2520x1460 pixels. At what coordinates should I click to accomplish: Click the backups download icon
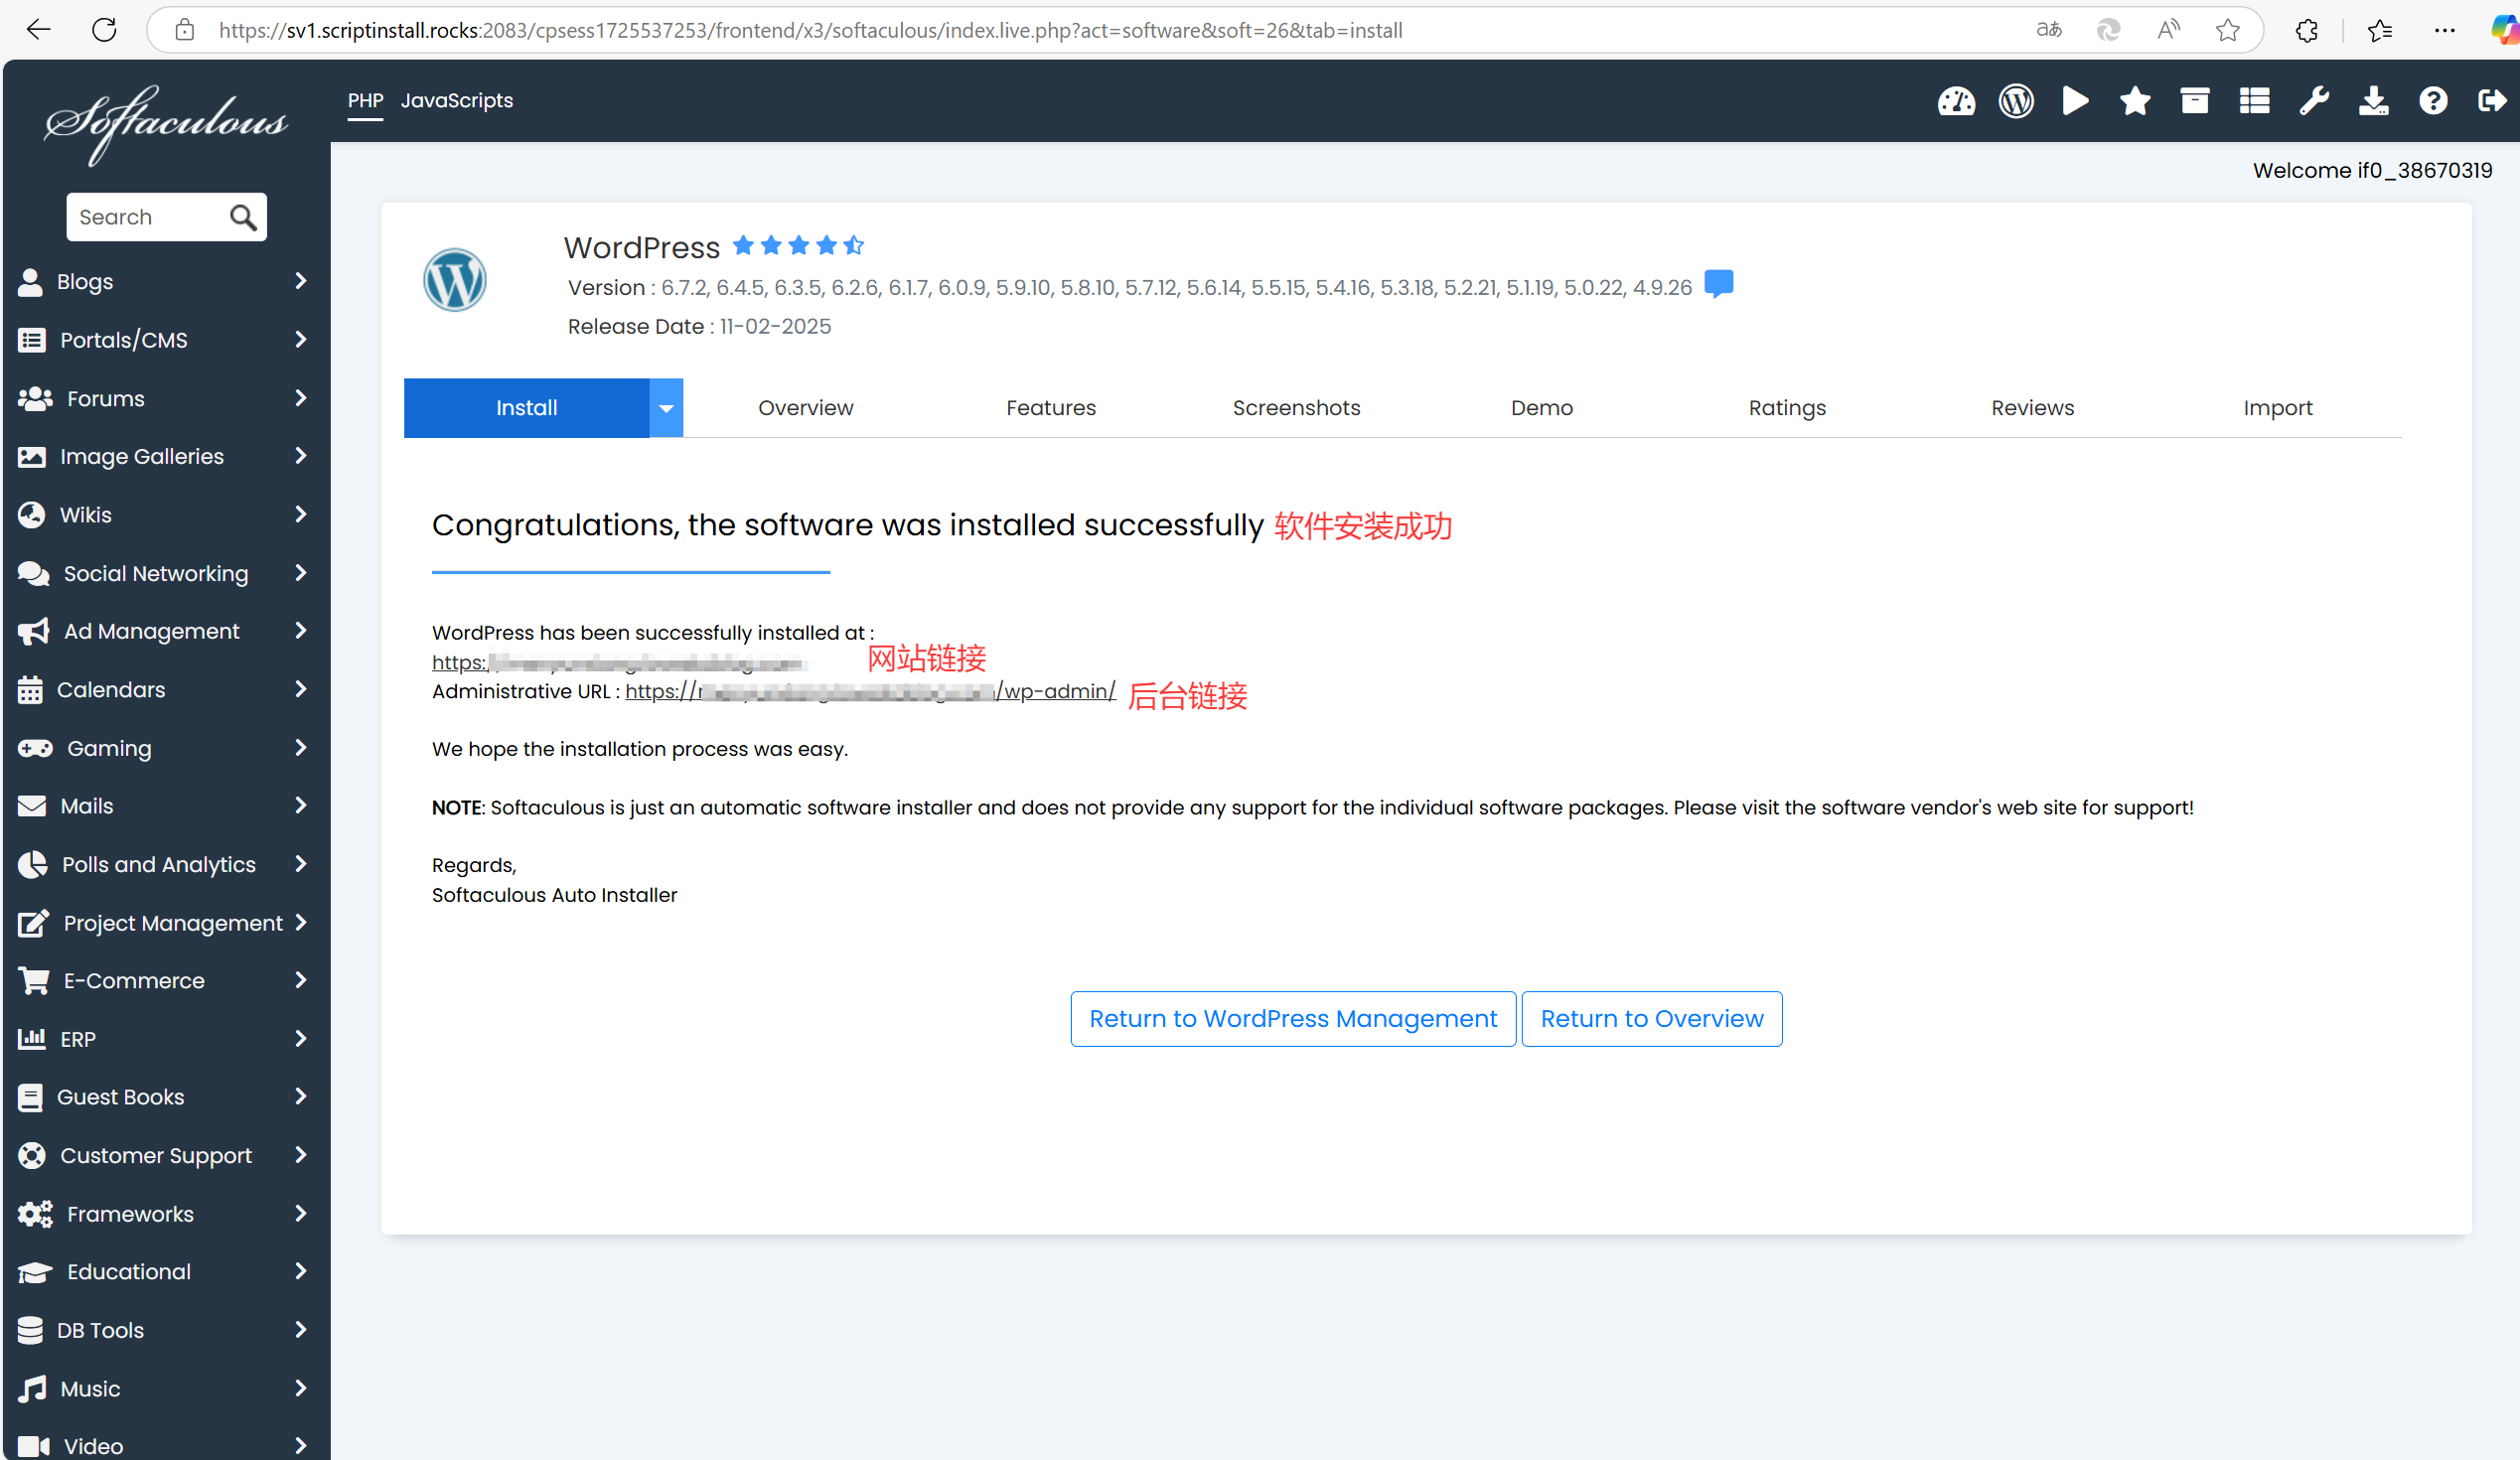2373,101
